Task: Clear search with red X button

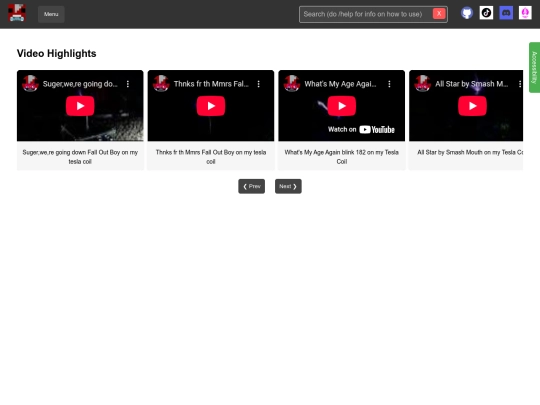Action: click(439, 14)
